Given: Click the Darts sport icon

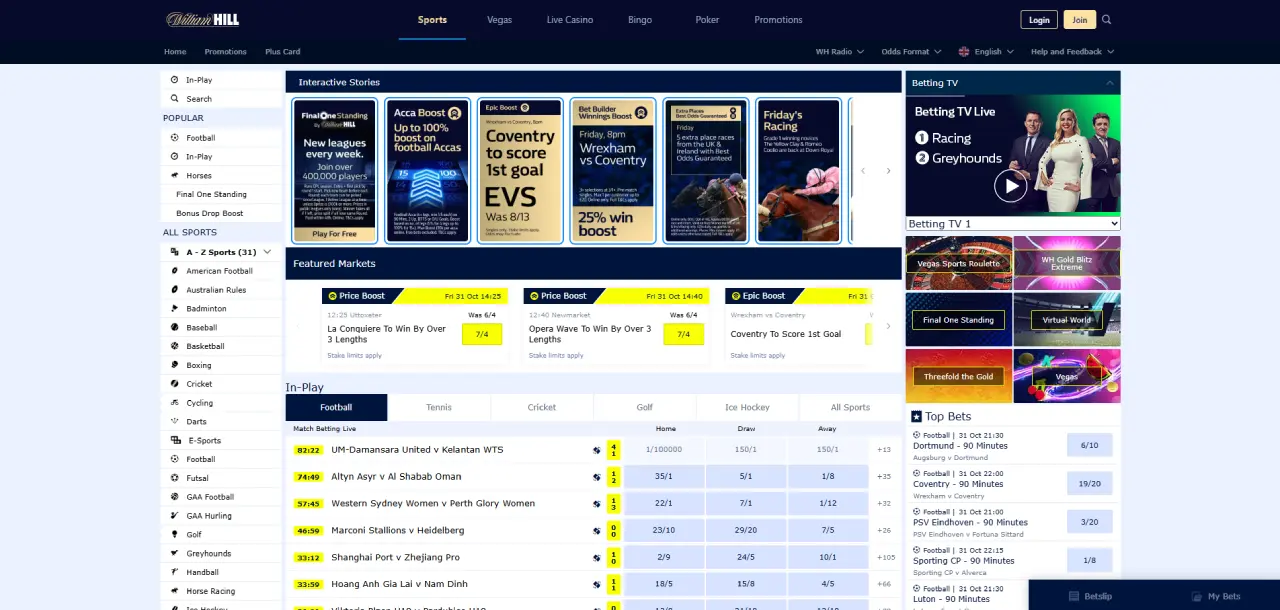Looking at the screenshot, I should pyautogui.click(x=175, y=422).
